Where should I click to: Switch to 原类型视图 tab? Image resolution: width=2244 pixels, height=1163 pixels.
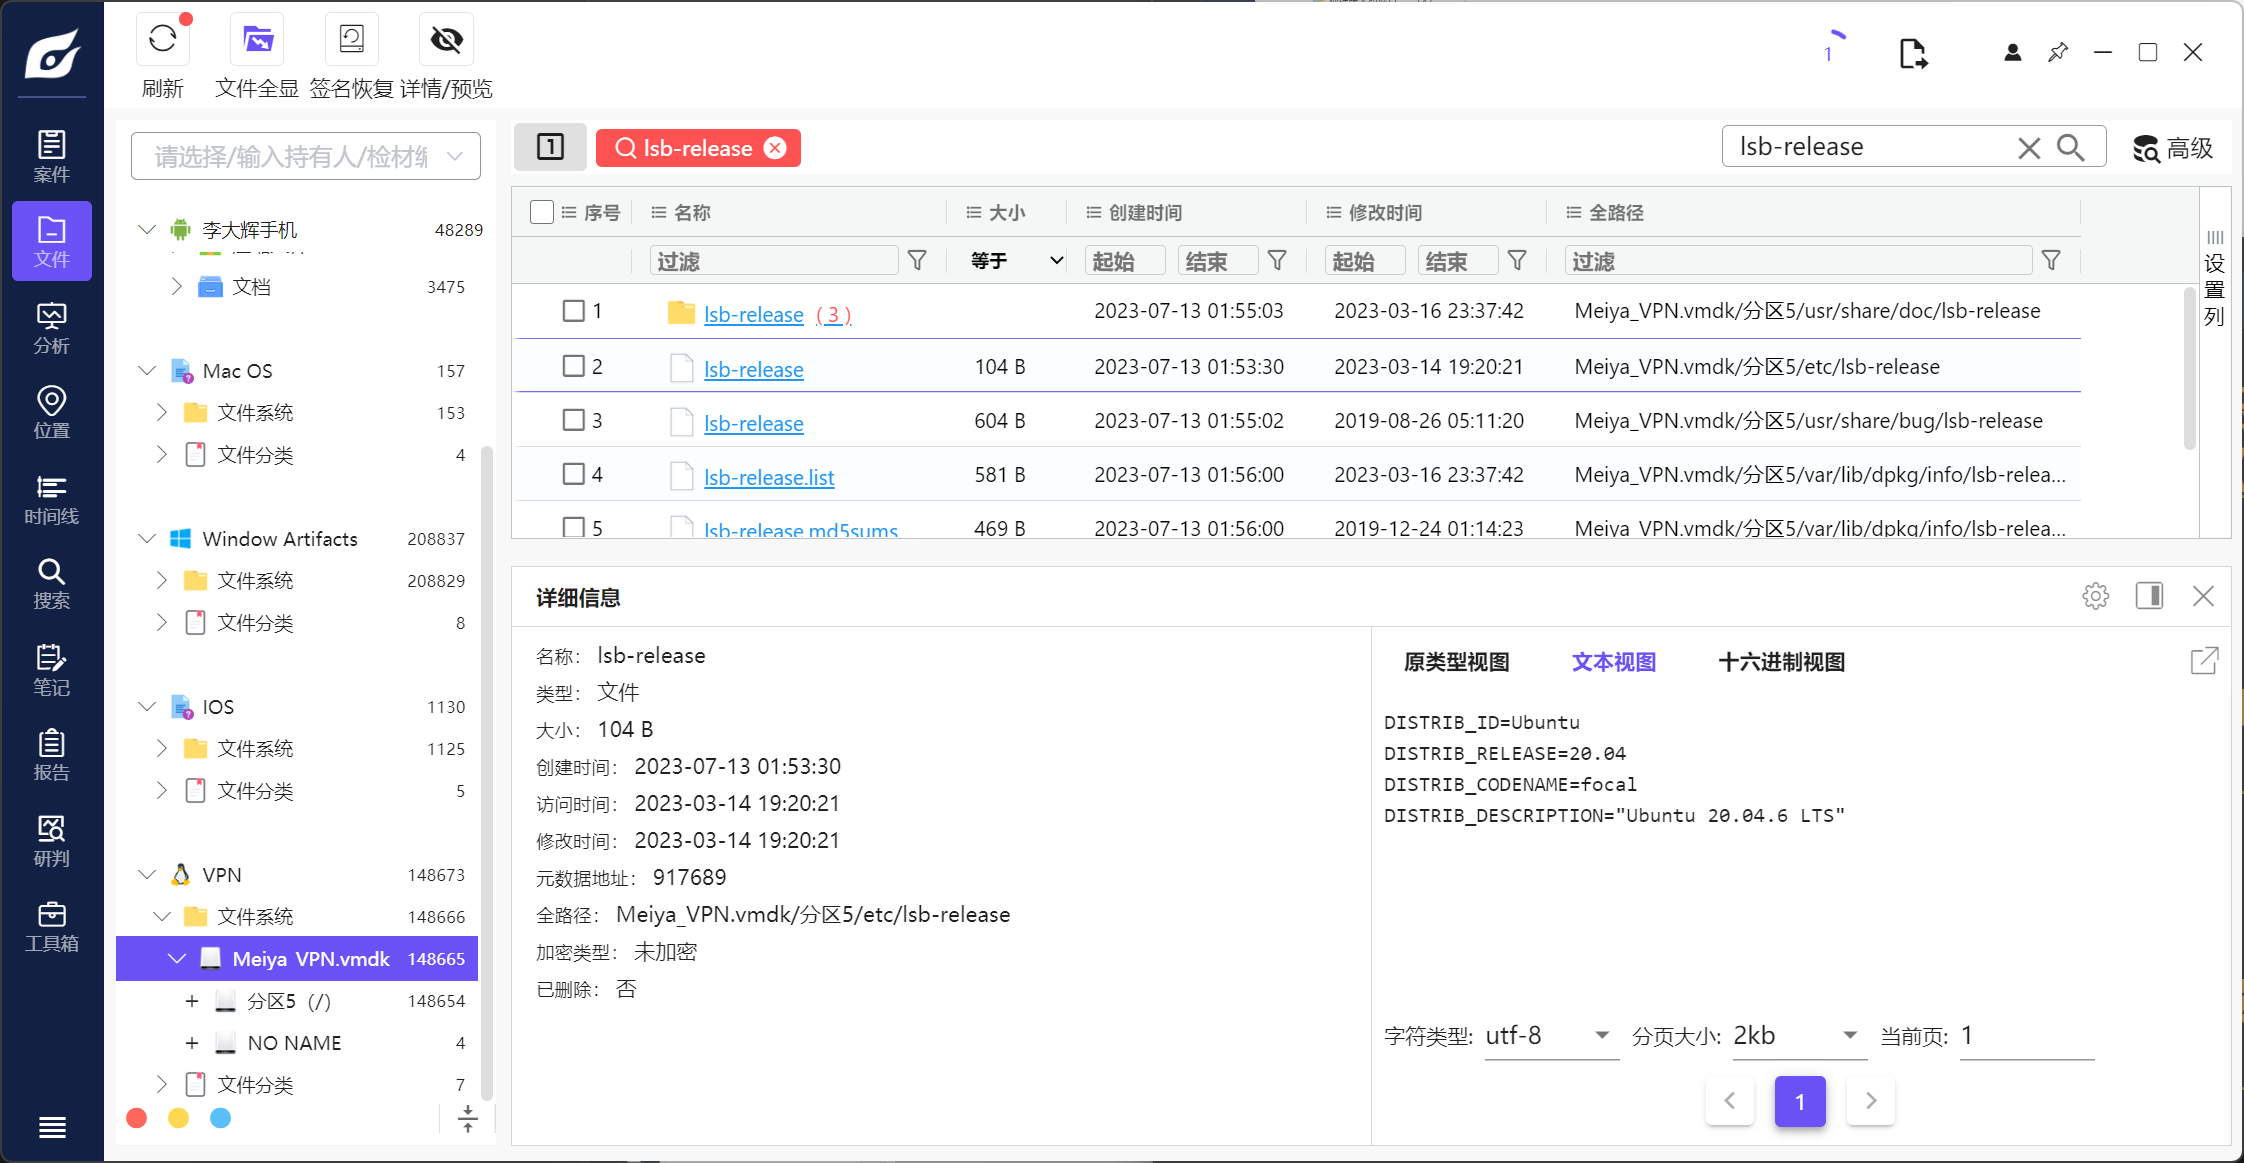pyautogui.click(x=1456, y=662)
